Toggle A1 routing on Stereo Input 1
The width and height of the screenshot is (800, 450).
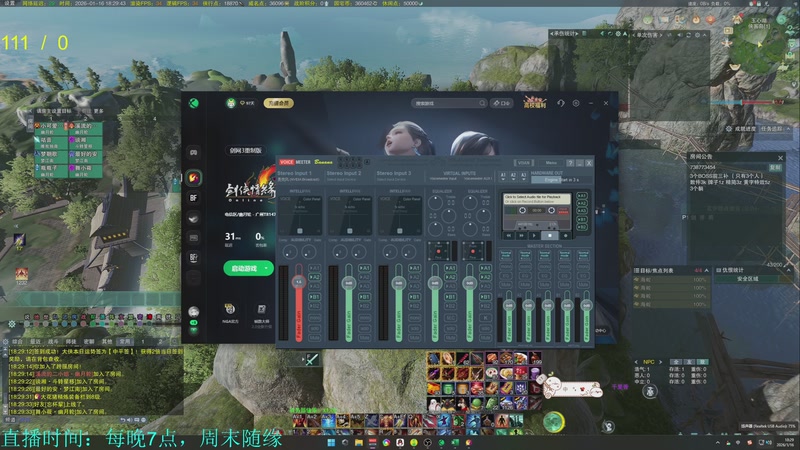click(314, 268)
